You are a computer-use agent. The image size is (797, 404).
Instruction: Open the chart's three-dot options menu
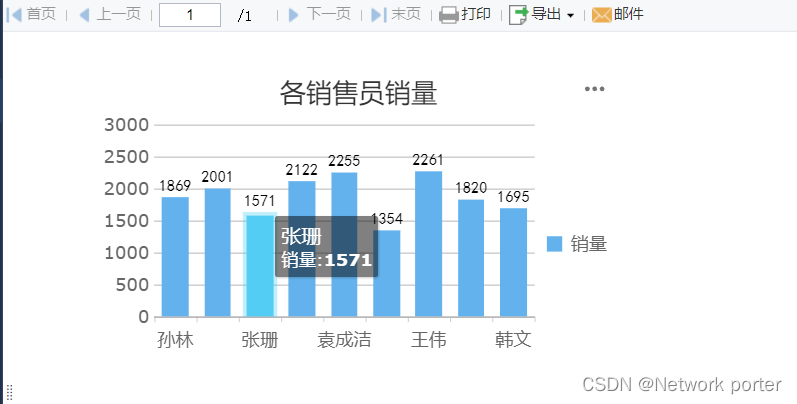point(594,89)
